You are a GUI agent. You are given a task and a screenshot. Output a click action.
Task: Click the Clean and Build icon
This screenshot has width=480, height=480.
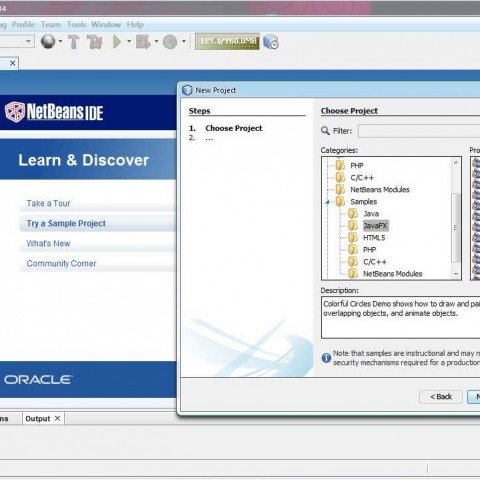point(94,42)
